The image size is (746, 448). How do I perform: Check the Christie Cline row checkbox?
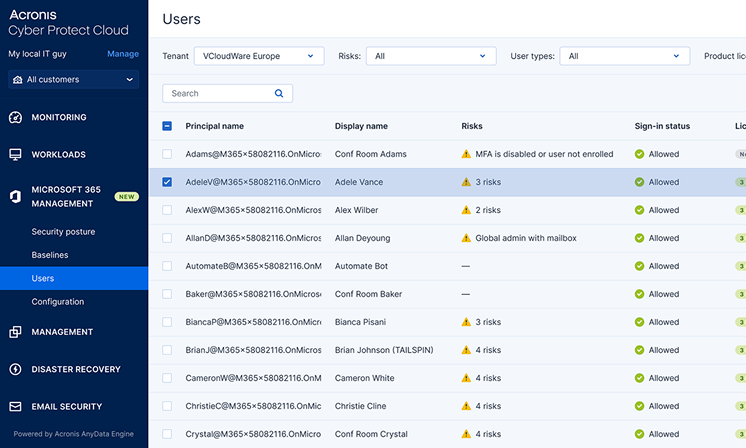point(167,406)
